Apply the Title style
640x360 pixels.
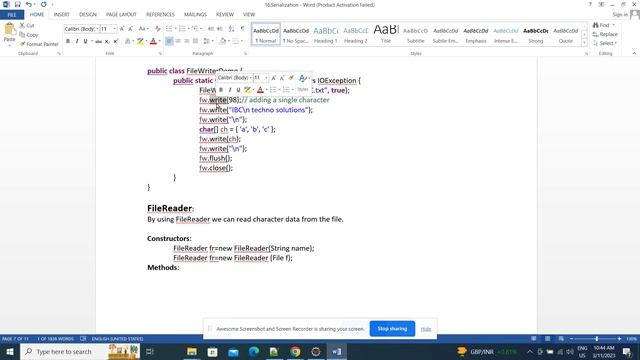point(386,34)
